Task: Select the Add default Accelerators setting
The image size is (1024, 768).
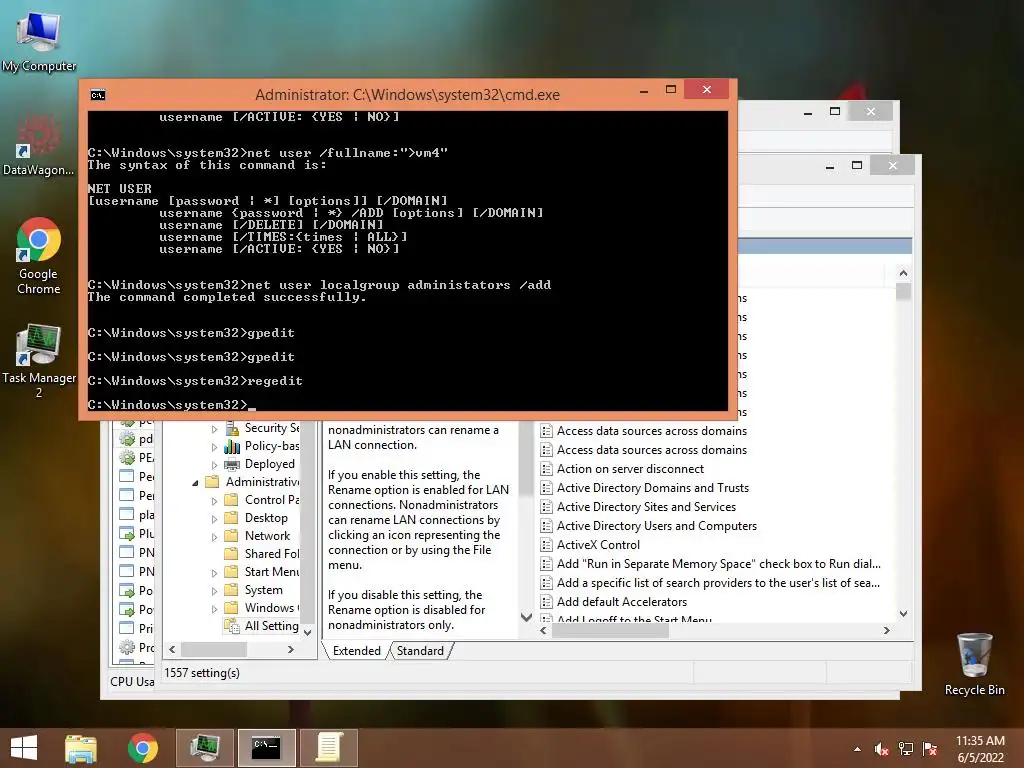Action: (x=622, y=601)
